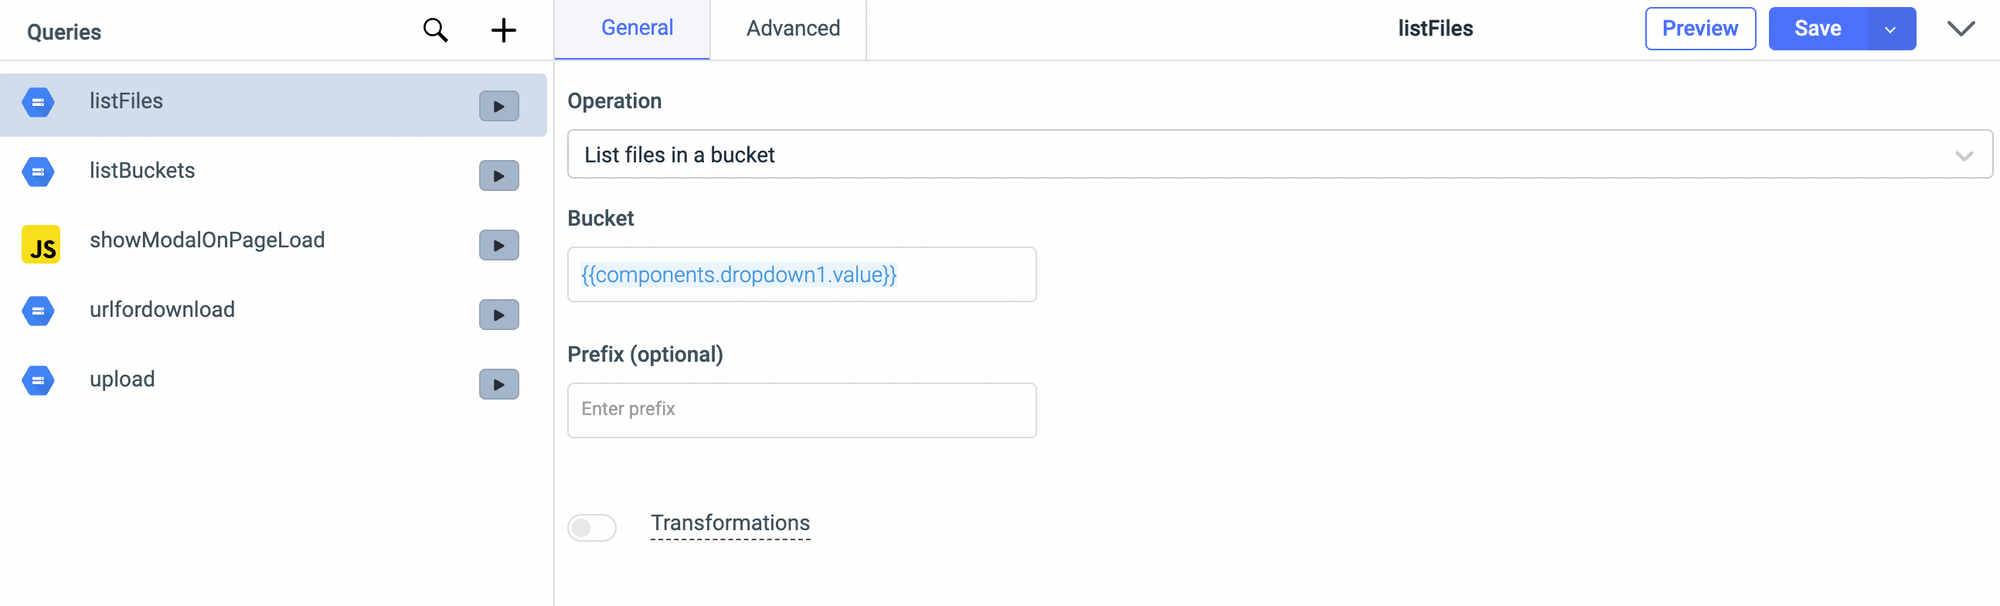Collapse the query editor with the top-right chevron
2000x606 pixels.
pos(1961,29)
